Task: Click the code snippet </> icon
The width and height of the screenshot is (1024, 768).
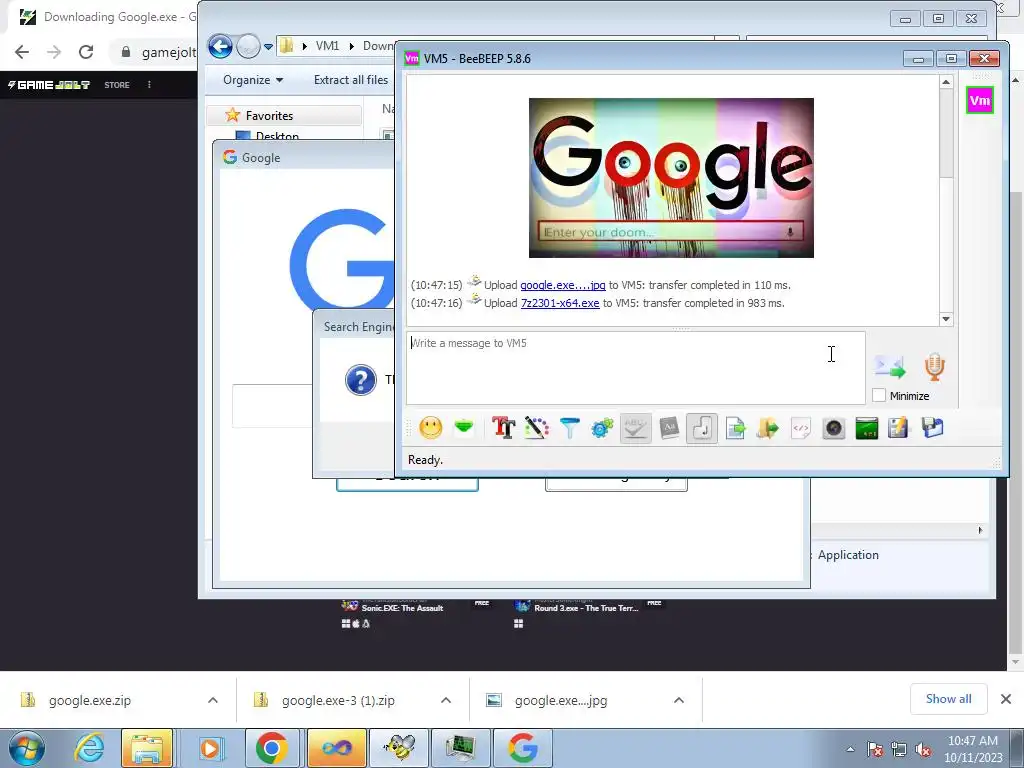Action: click(801, 428)
